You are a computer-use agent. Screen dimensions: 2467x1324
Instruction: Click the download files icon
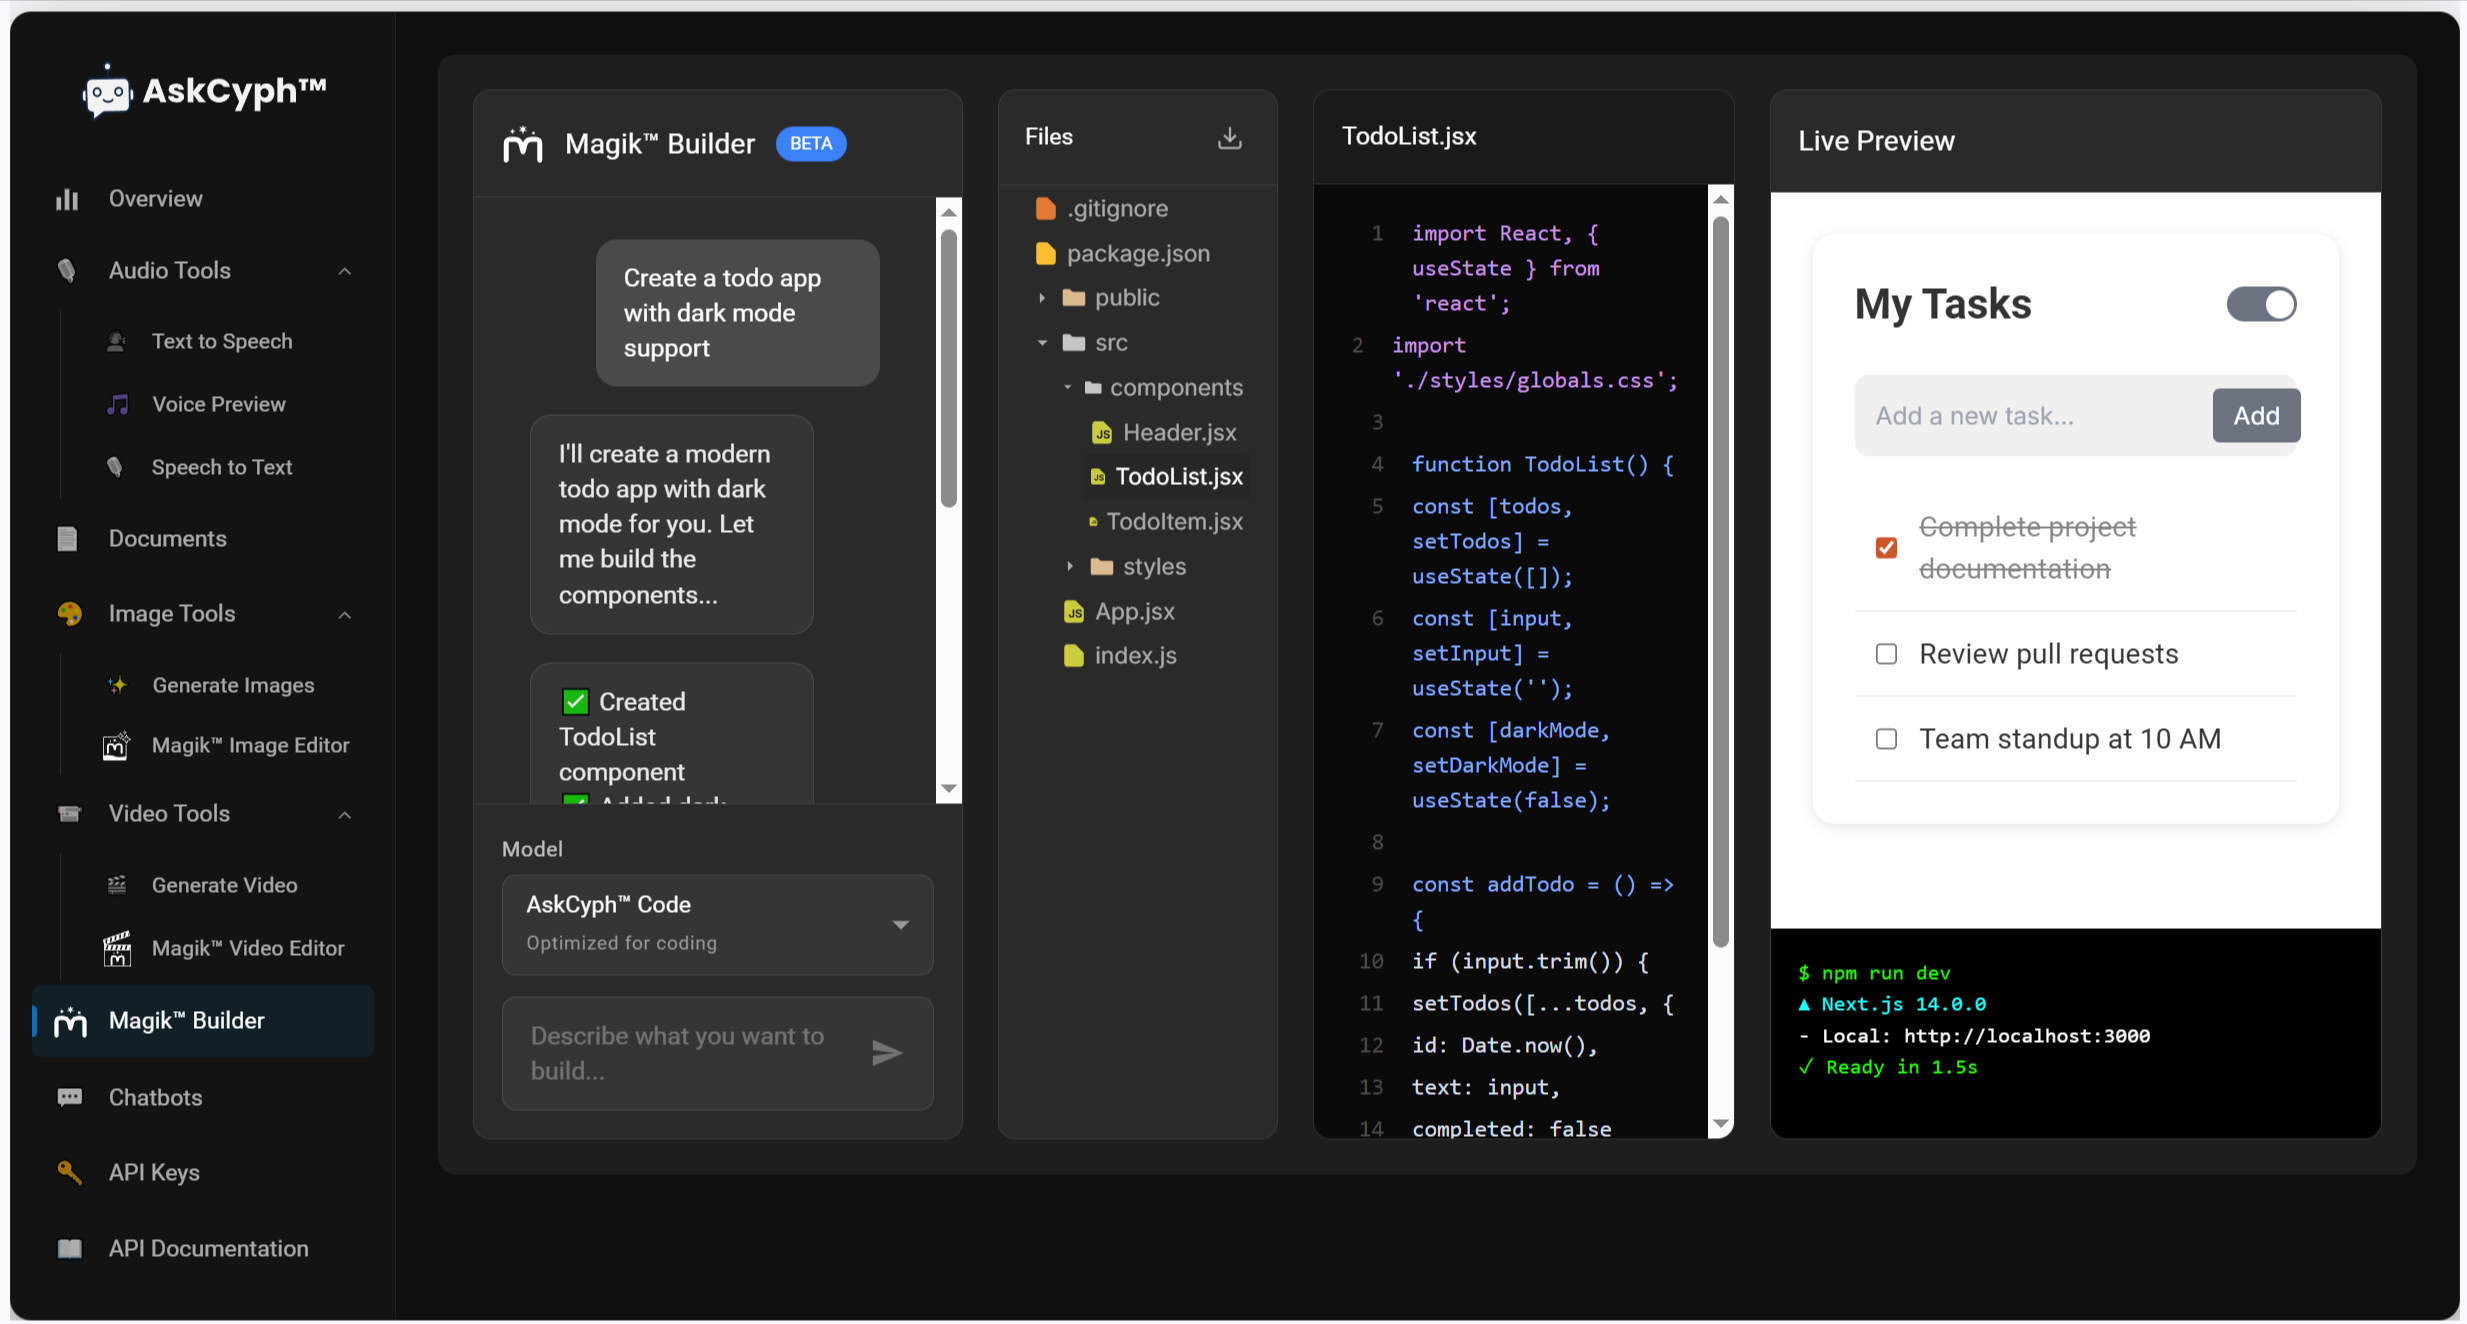(1229, 138)
